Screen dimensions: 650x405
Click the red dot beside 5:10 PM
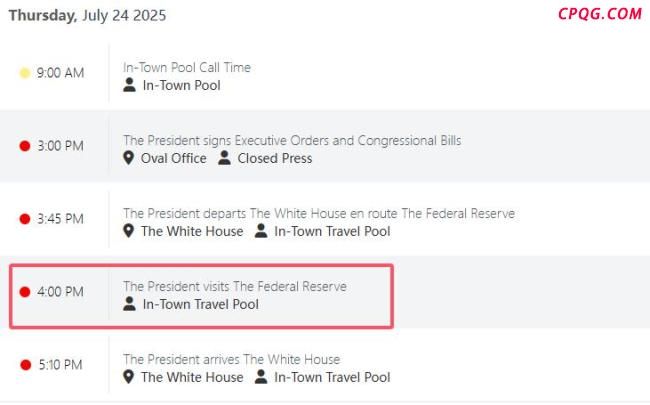click(x=26, y=365)
